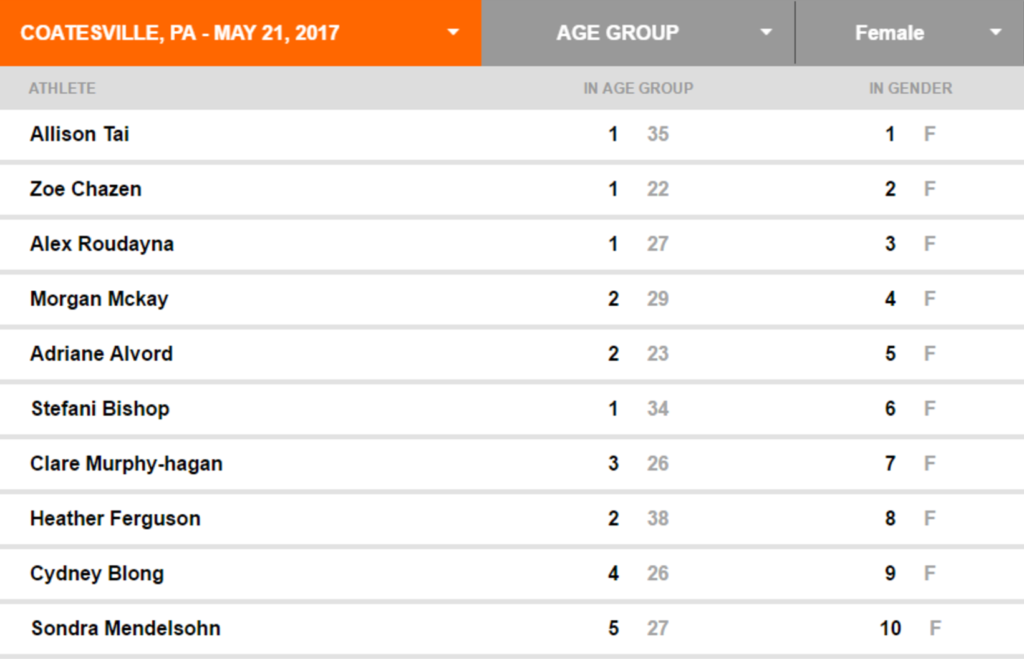Open Cydney Blong's athlete entry
Image resolution: width=1024 pixels, height=659 pixels.
pyautogui.click(x=512, y=573)
